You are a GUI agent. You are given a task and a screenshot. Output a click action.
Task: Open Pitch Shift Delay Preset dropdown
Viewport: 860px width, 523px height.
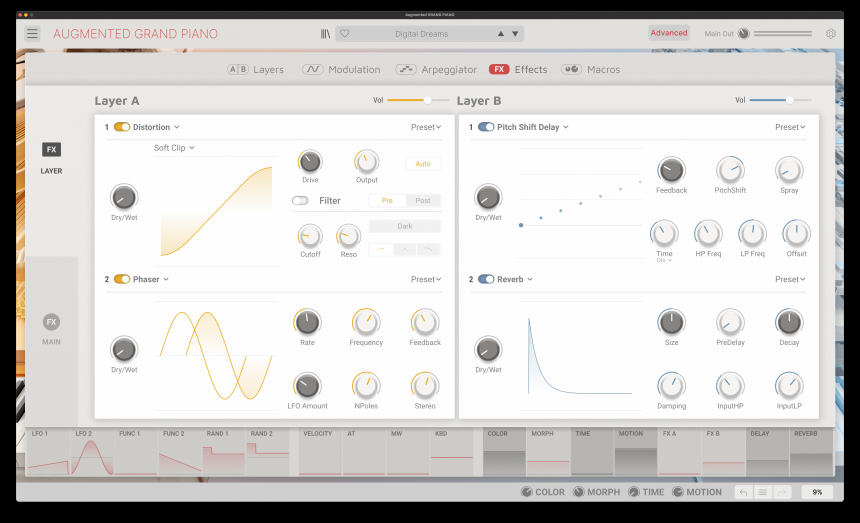pos(790,127)
